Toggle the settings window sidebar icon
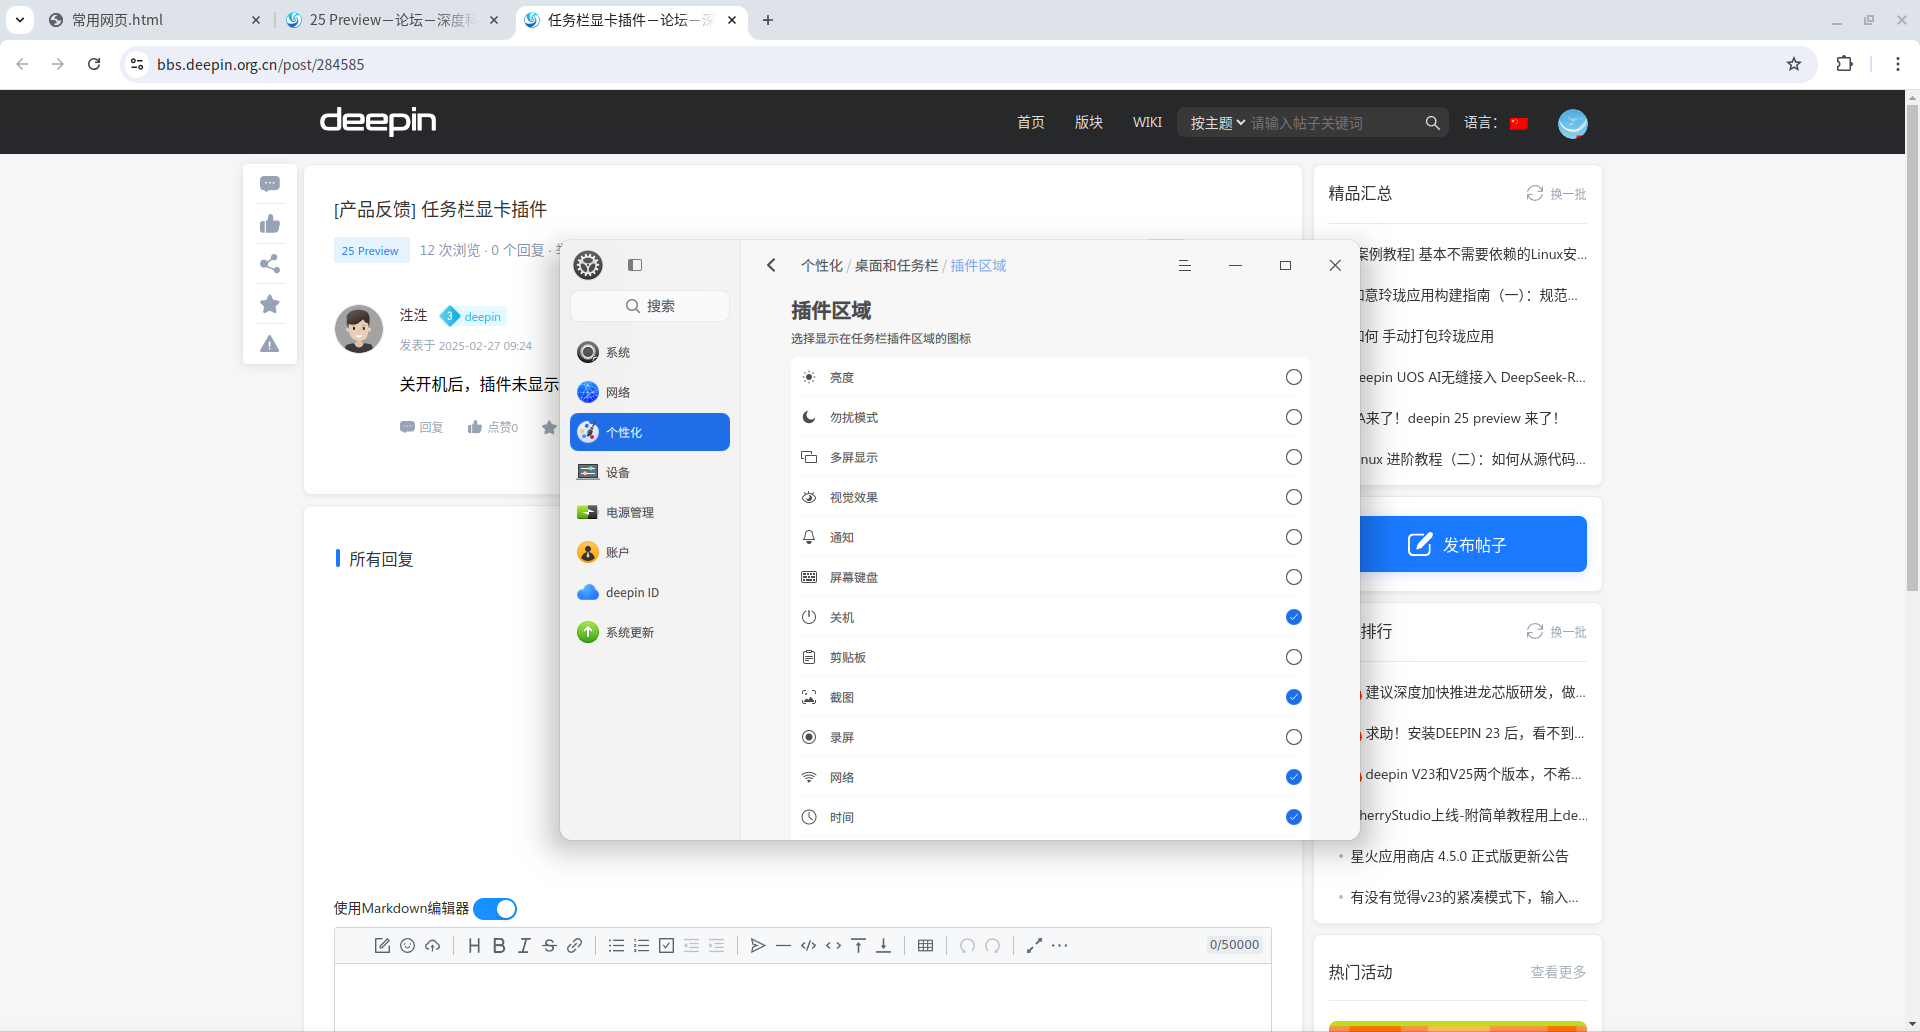1920x1032 pixels. pyautogui.click(x=635, y=265)
